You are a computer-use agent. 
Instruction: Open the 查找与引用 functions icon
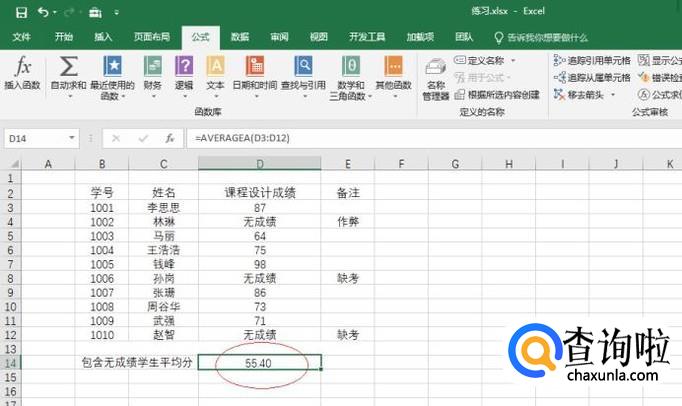(303, 67)
